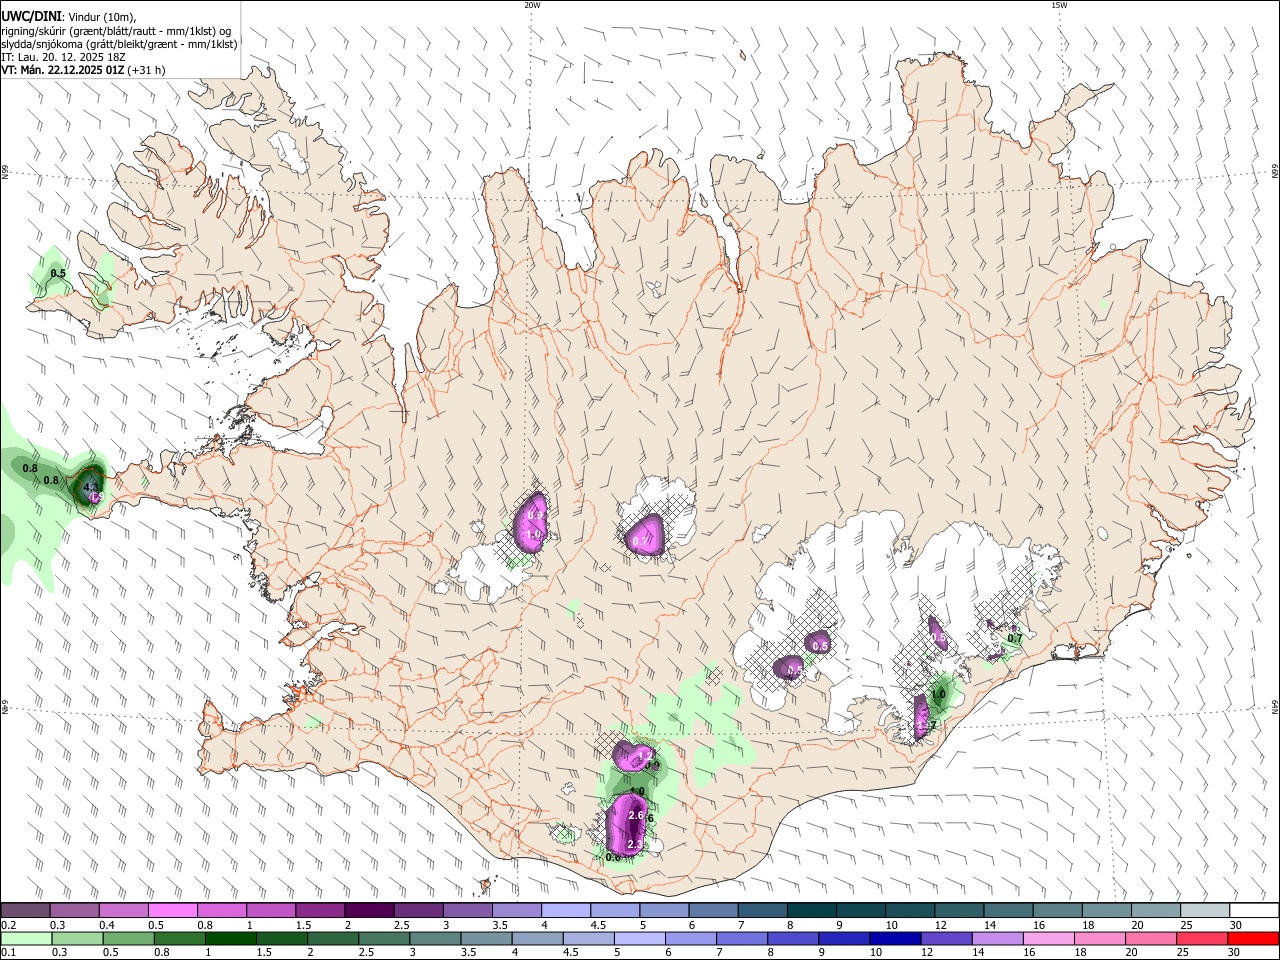1280x960 pixels.
Task: Click the 'UWC/DINI' title text
Action: [30, 17]
